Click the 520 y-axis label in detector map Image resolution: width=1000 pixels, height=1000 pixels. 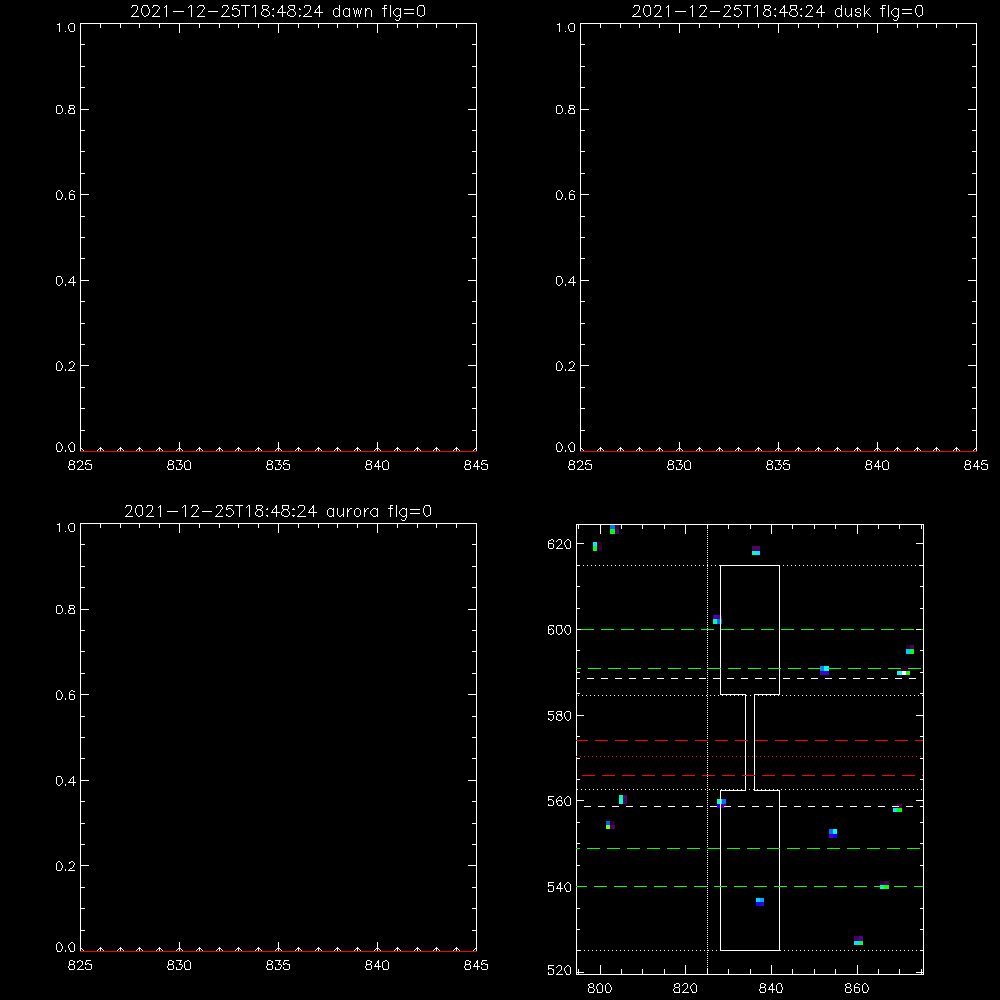[559, 970]
